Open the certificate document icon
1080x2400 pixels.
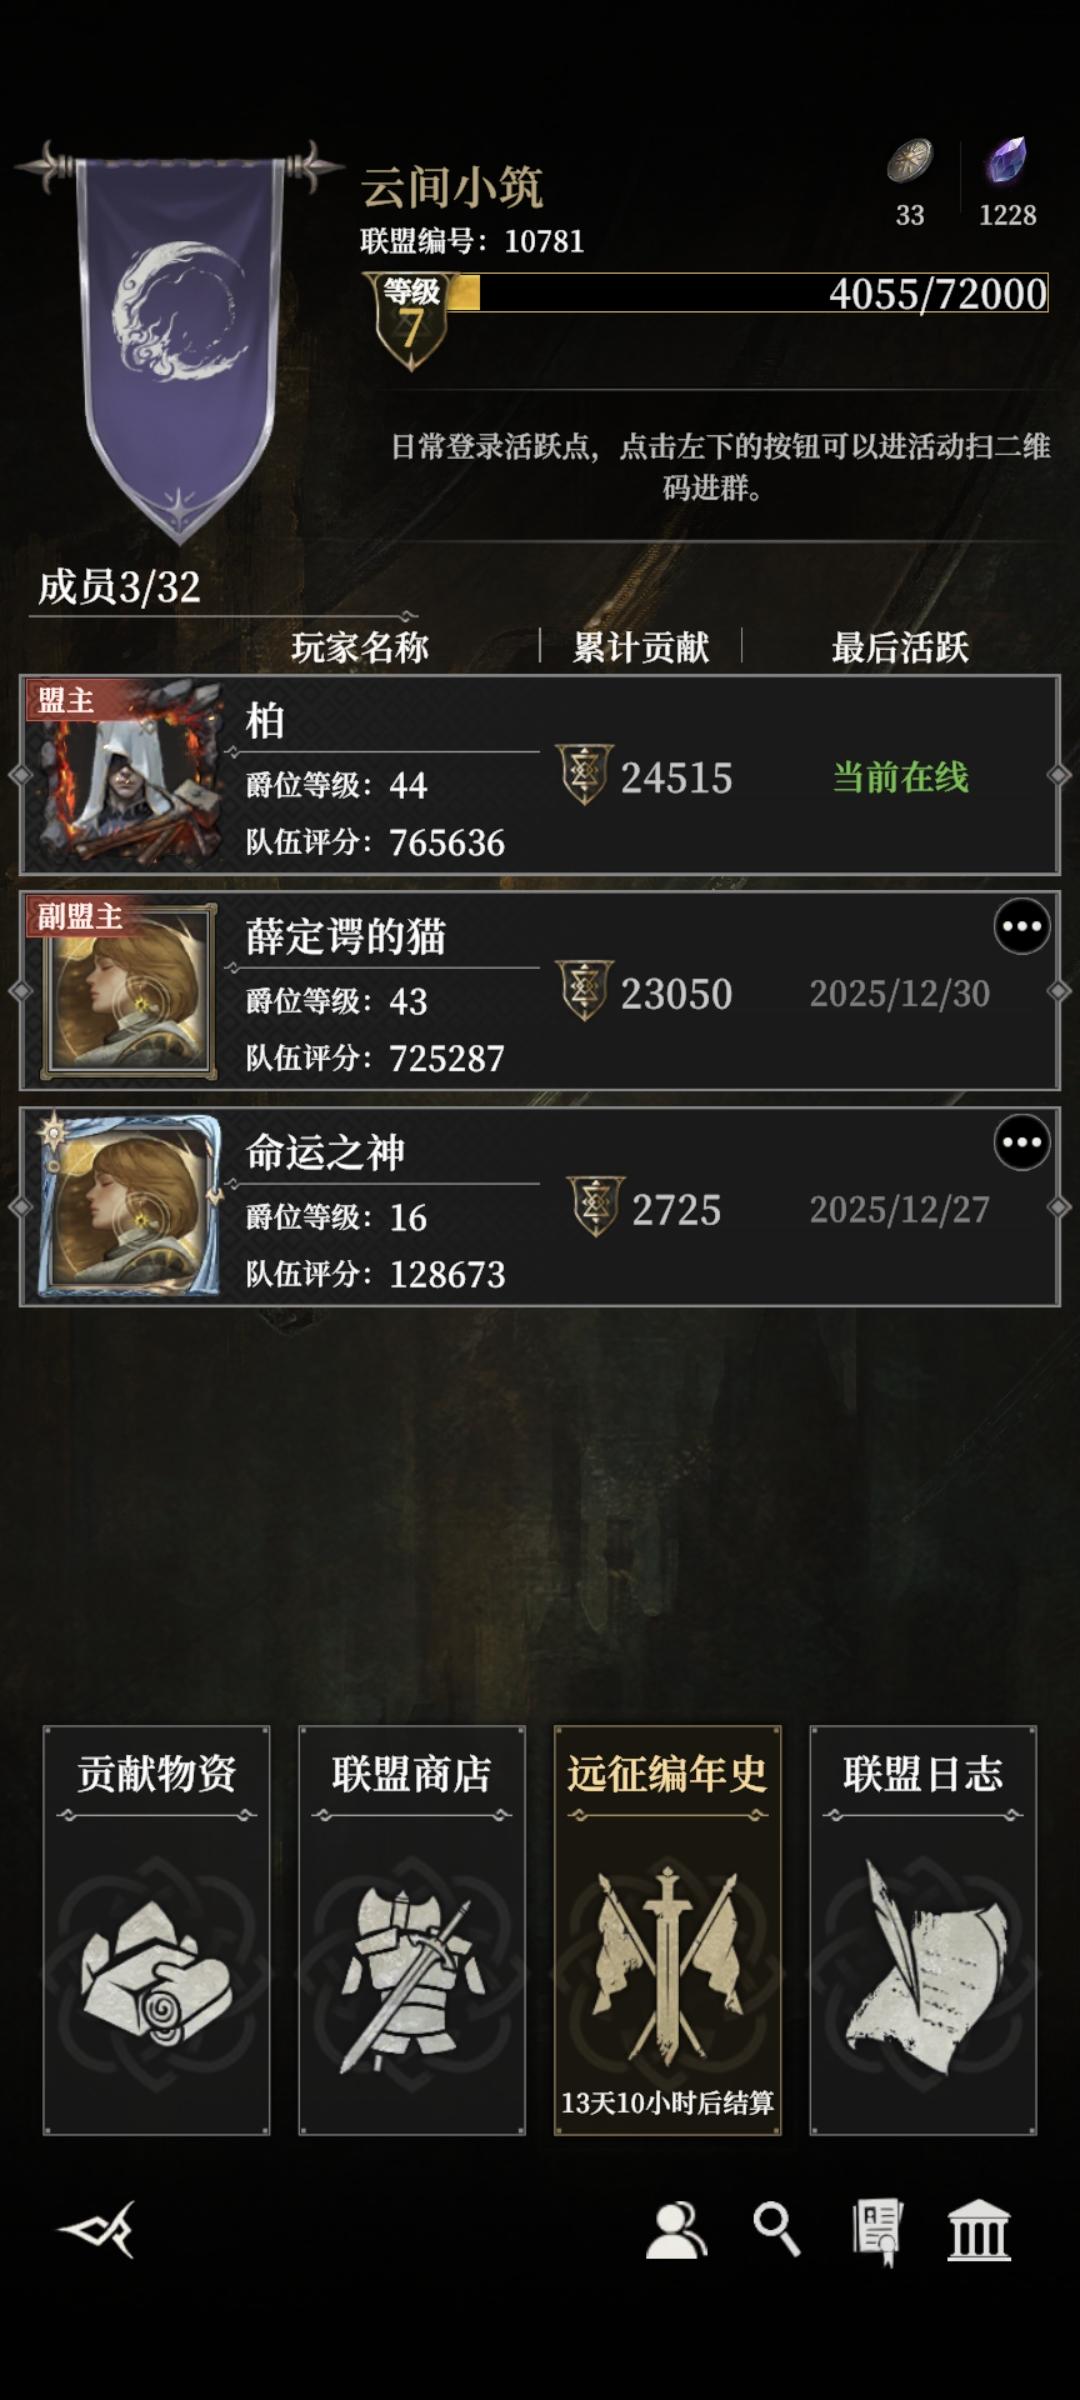pyautogui.click(x=877, y=2231)
